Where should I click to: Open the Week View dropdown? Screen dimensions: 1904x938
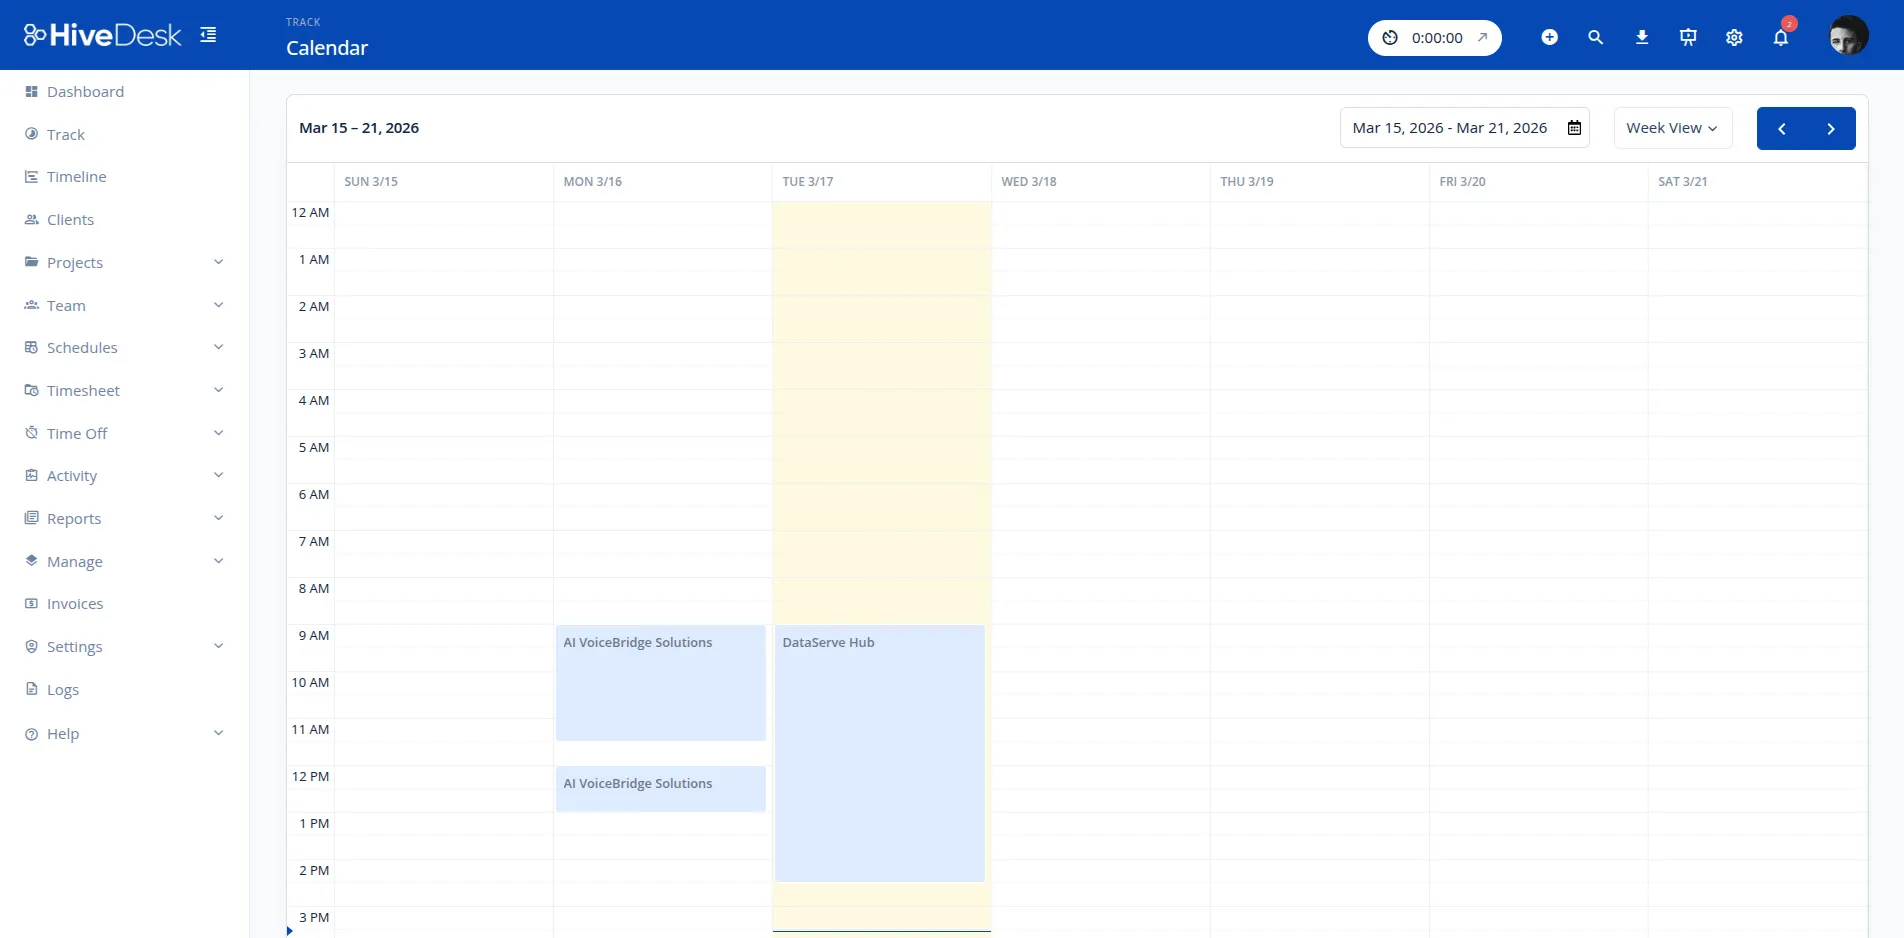coord(1671,127)
